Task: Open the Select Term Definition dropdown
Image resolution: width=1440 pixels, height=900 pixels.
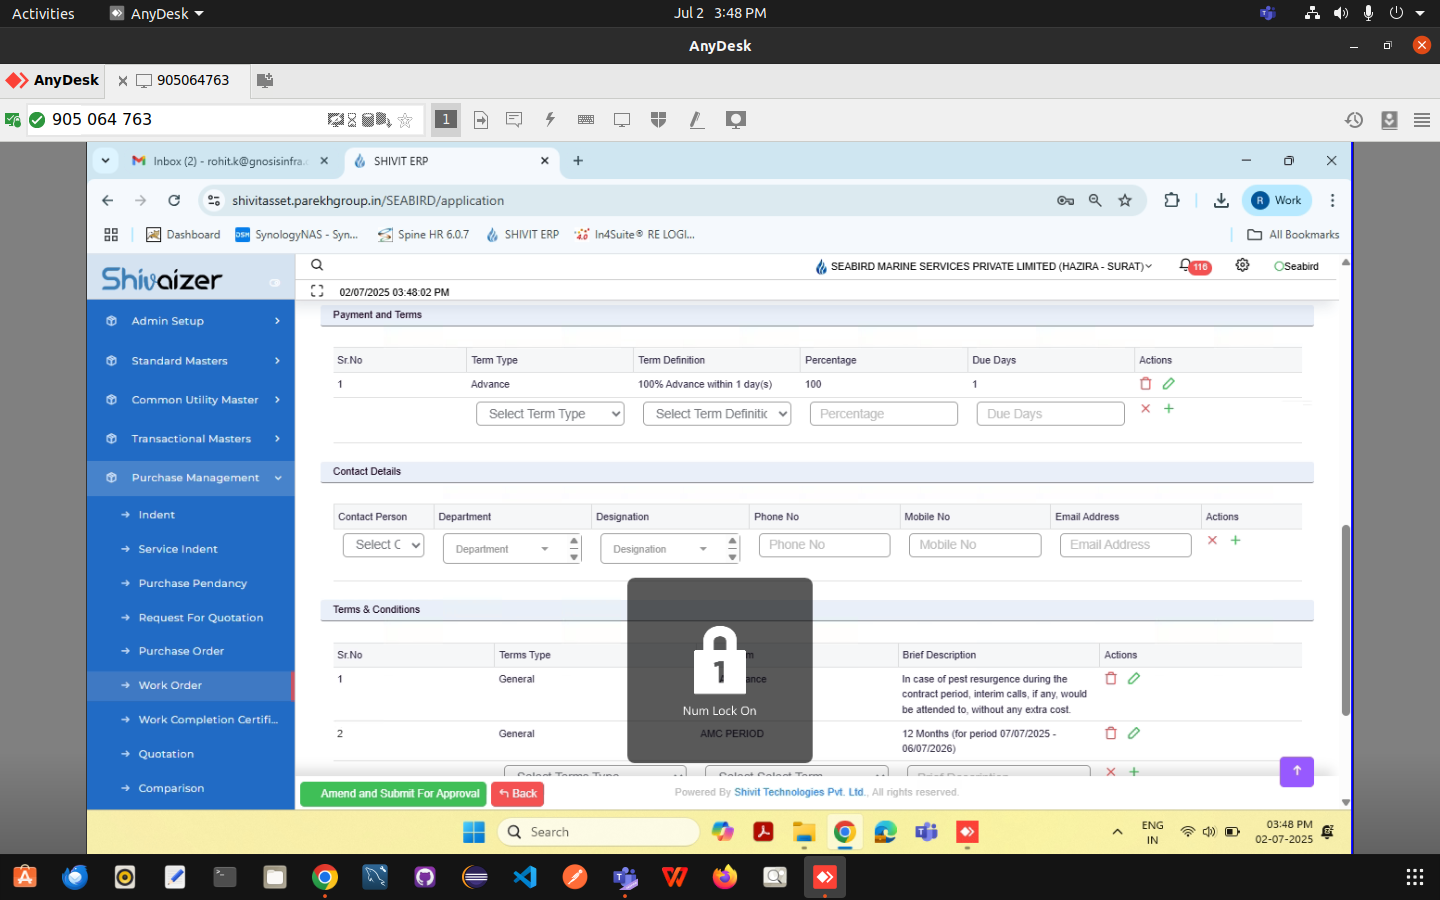Action: 717,414
